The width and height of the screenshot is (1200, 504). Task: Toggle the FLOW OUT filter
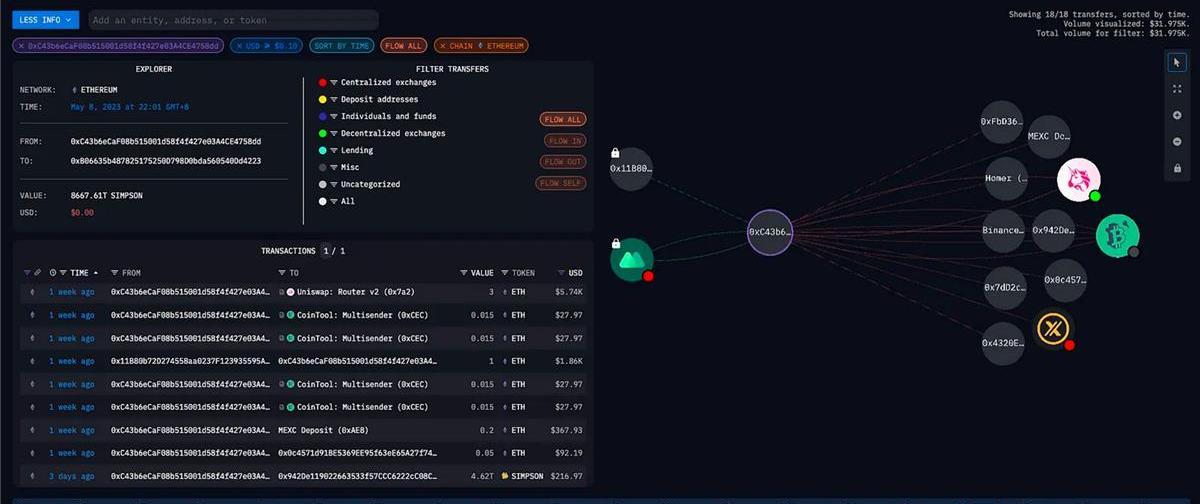pyautogui.click(x=563, y=162)
